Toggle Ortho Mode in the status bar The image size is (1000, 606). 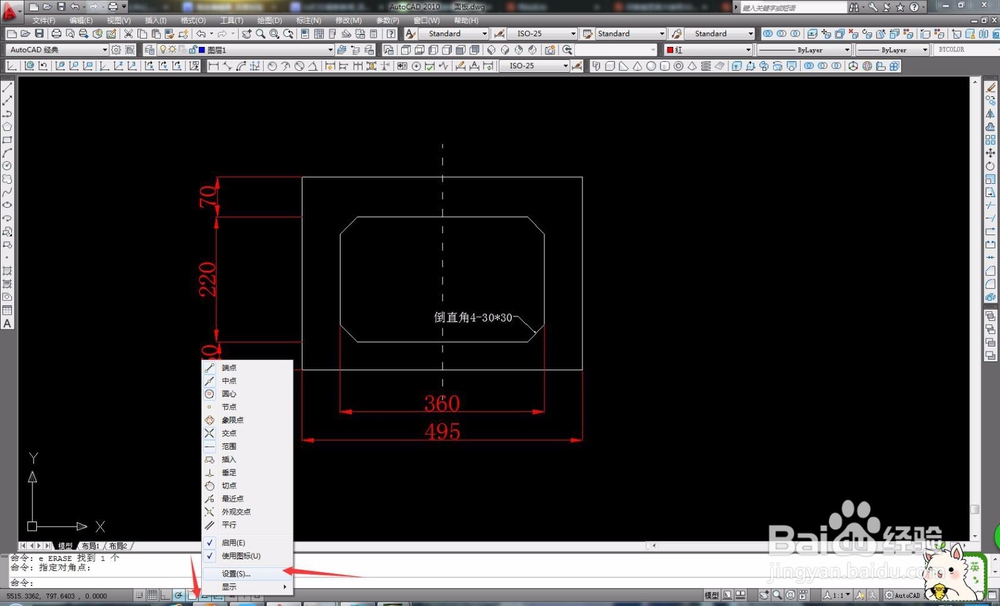click(x=165, y=595)
